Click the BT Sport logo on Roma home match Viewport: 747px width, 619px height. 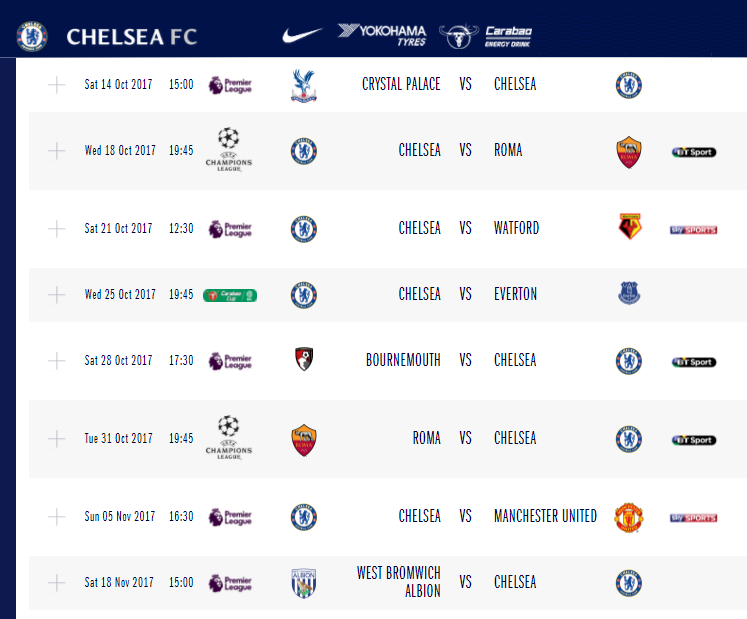point(693,151)
